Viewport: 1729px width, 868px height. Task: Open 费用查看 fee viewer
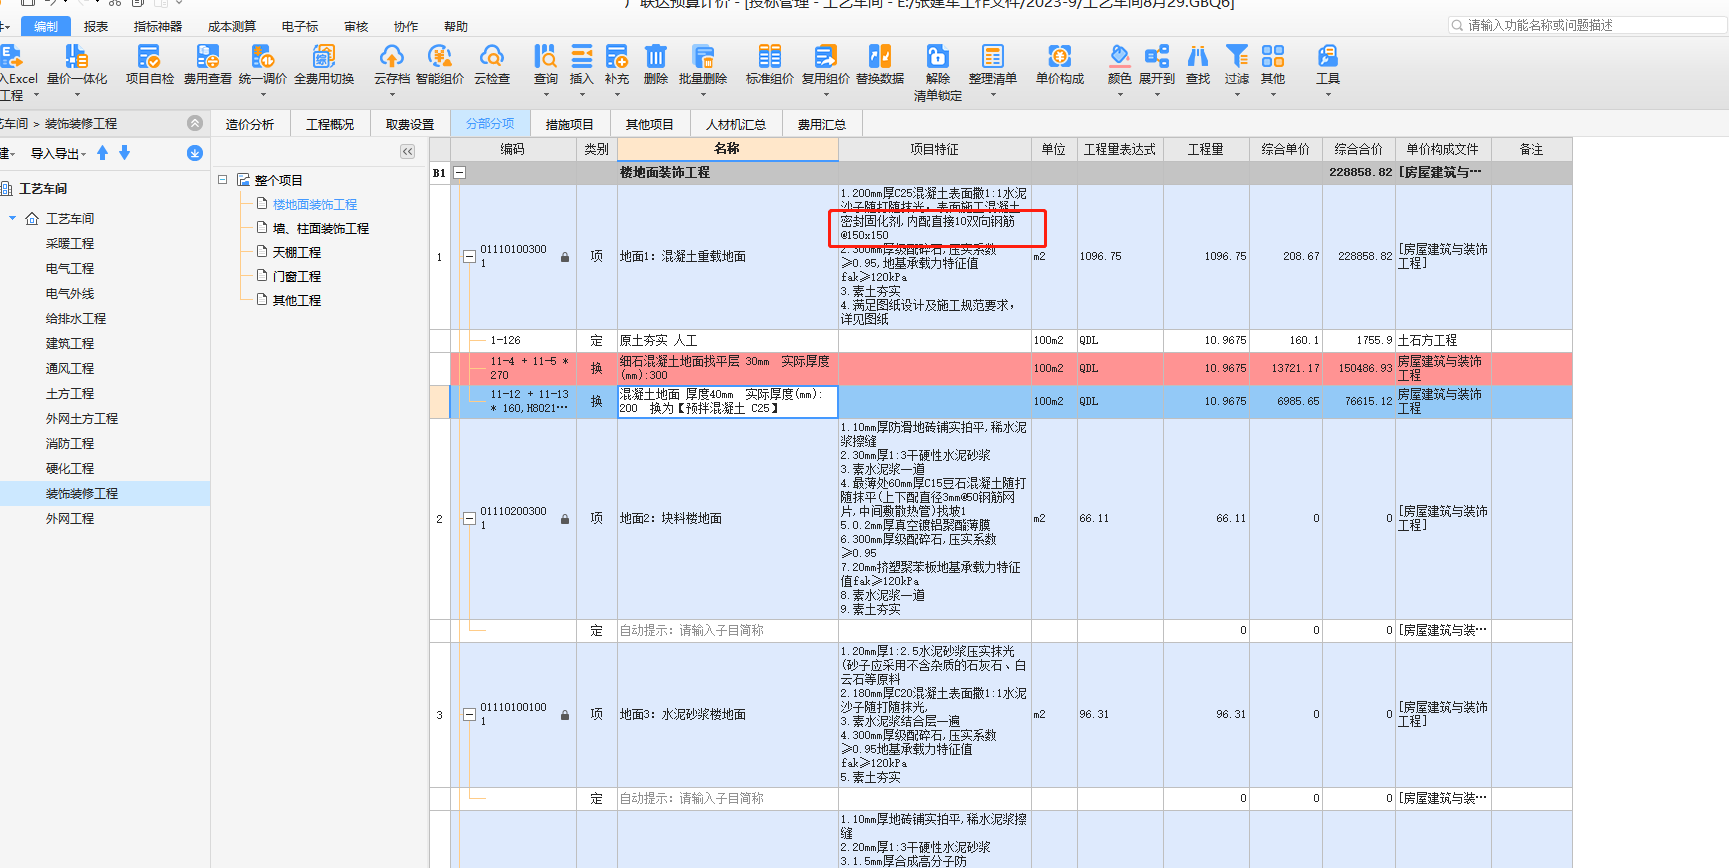[x=207, y=64]
